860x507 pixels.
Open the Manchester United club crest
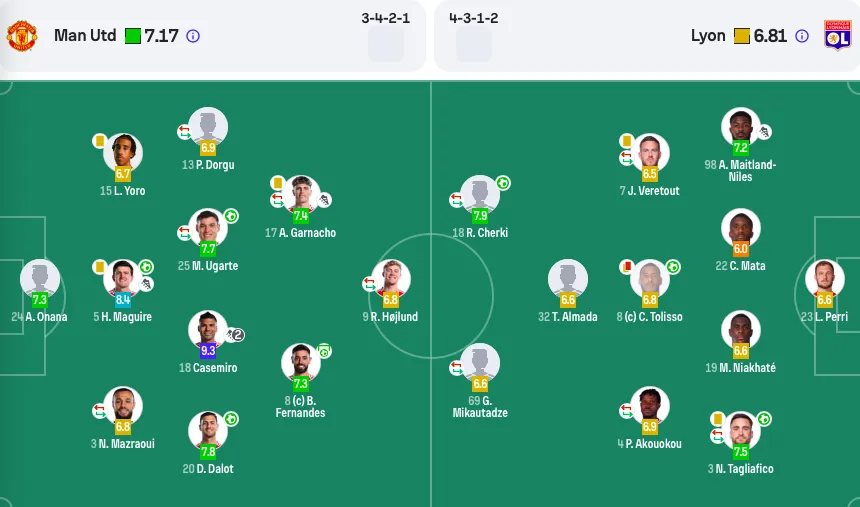pyautogui.click(x=22, y=36)
